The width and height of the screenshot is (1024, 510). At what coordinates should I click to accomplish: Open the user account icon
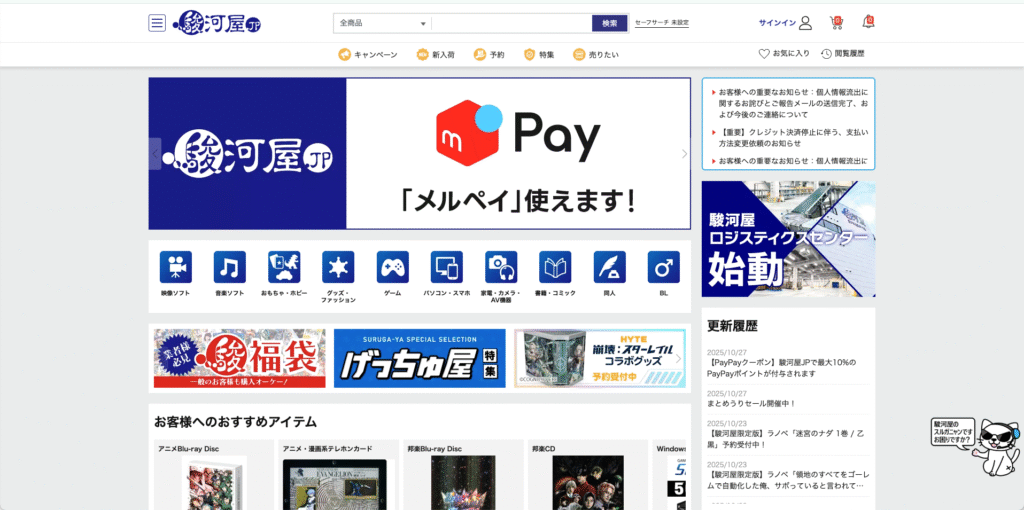click(x=805, y=23)
